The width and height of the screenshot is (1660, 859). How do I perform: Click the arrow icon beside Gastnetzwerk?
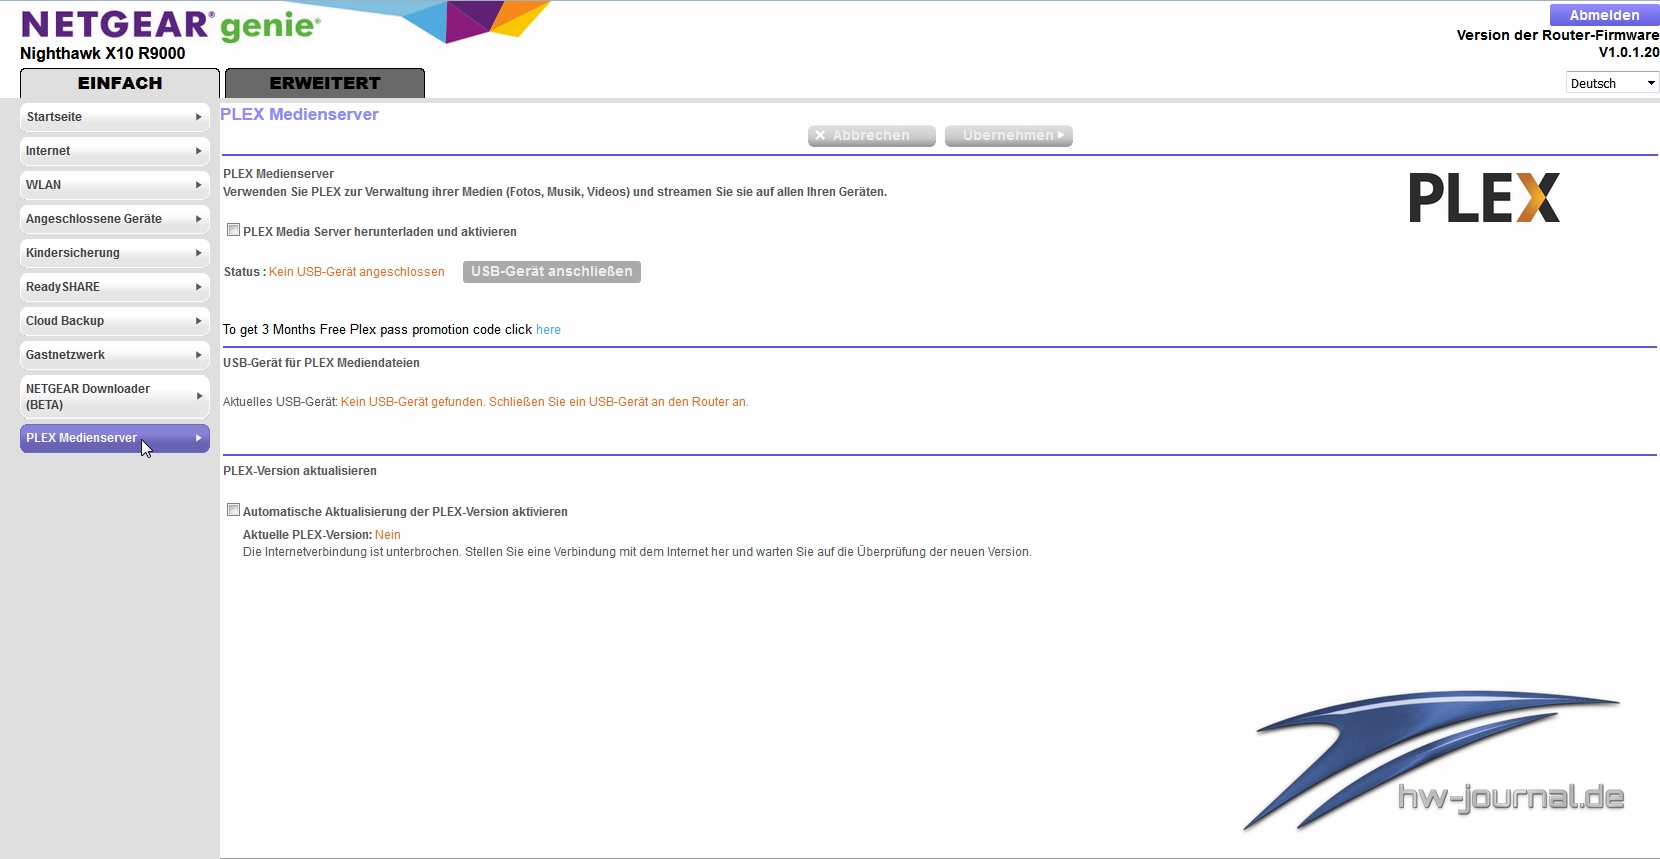tap(198, 355)
